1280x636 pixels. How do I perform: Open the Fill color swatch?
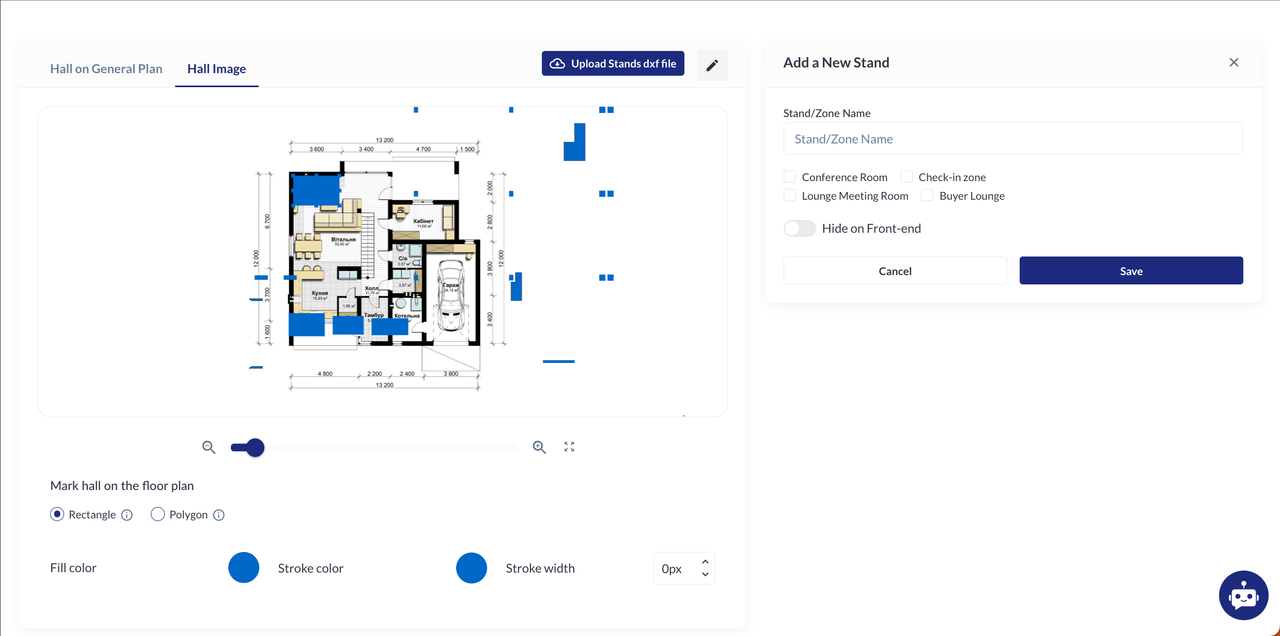pos(244,568)
